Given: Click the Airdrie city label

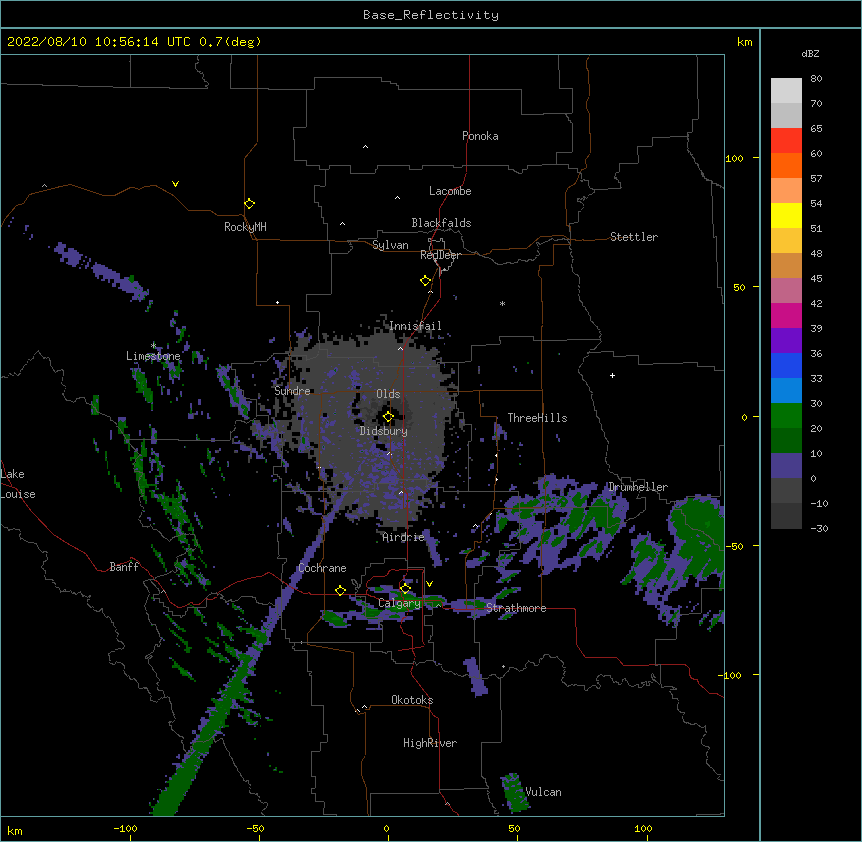Looking at the screenshot, I should tap(403, 537).
